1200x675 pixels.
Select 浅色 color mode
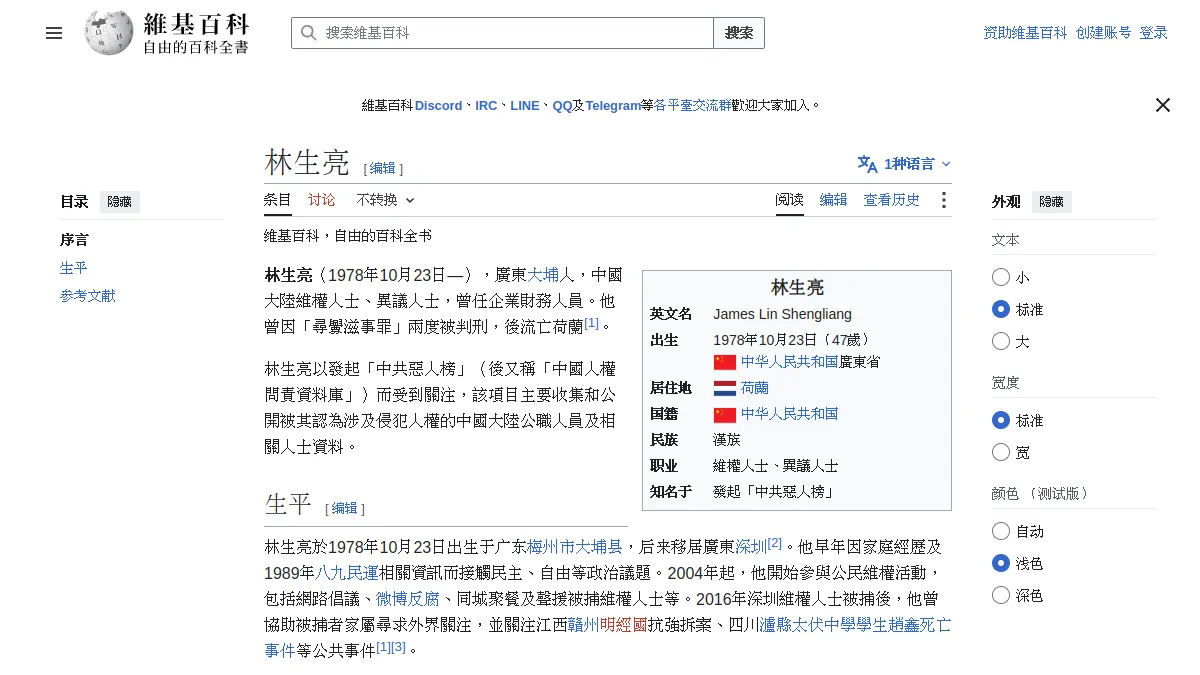coord(1001,563)
